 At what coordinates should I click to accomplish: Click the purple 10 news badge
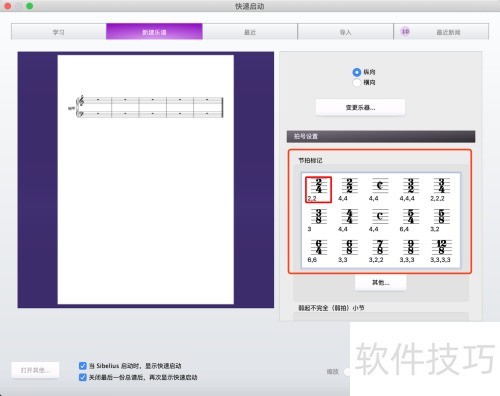point(405,32)
